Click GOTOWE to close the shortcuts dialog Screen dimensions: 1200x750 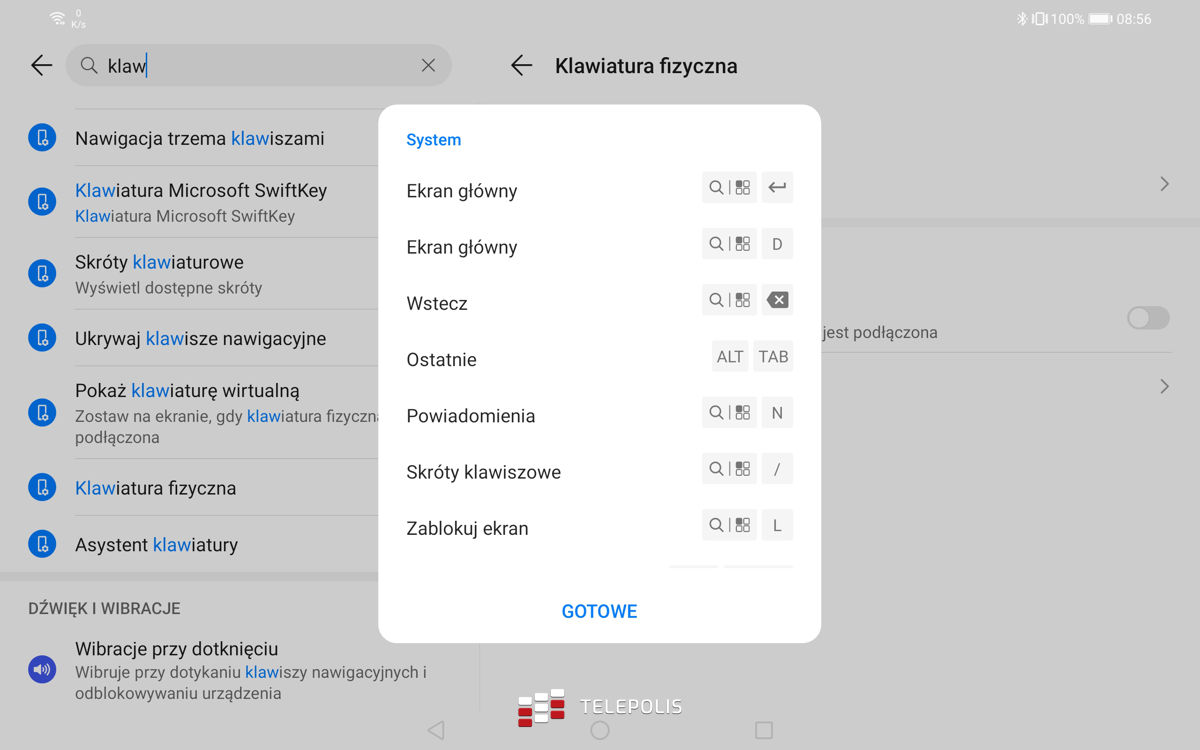click(599, 611)
